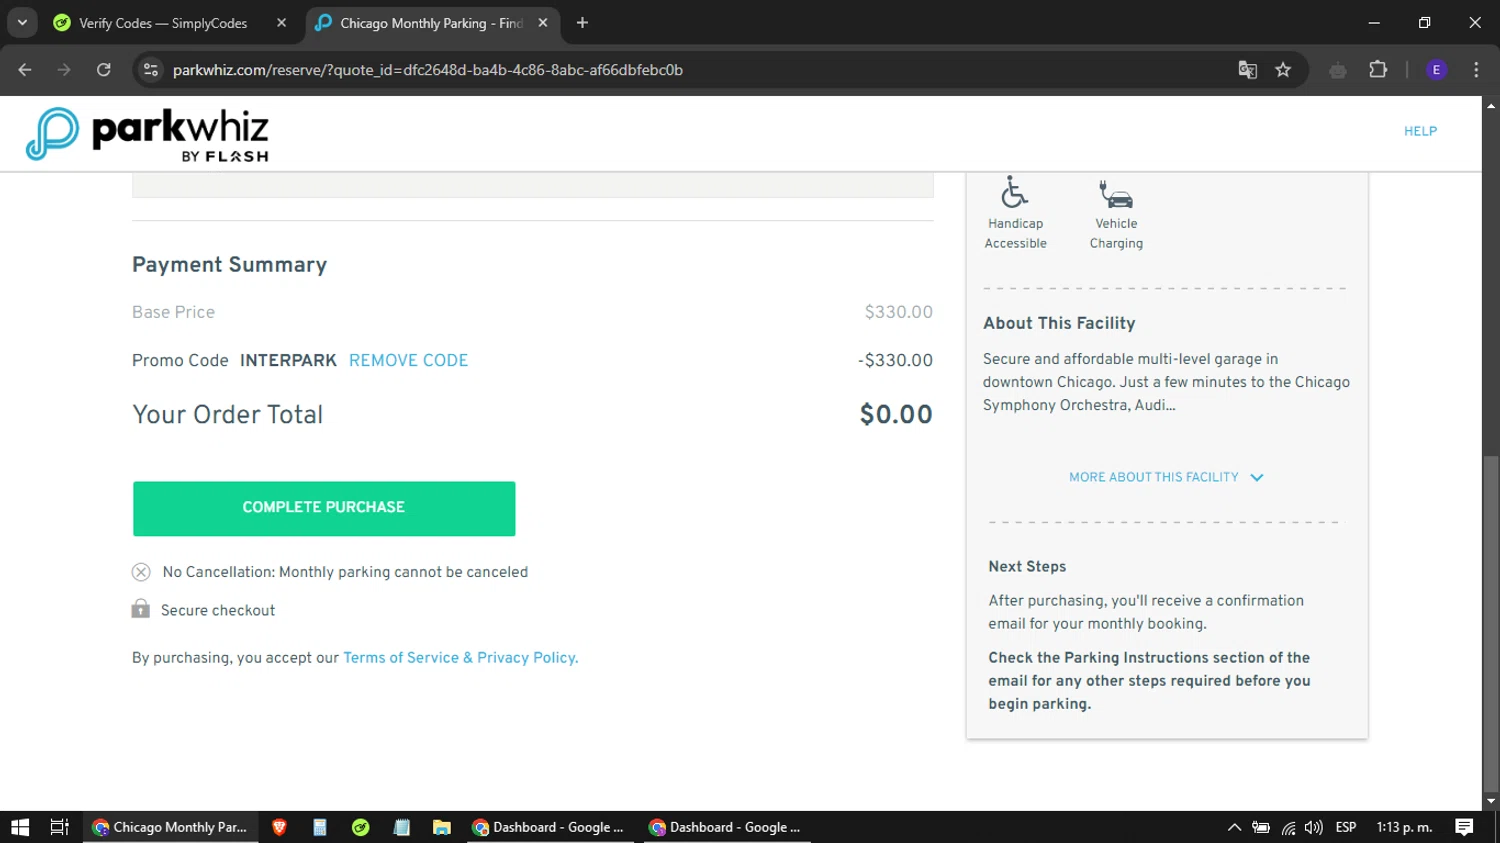Open Terms of Service & Privacy Policy link
The image size is (1500, 843).
[460, 658]
